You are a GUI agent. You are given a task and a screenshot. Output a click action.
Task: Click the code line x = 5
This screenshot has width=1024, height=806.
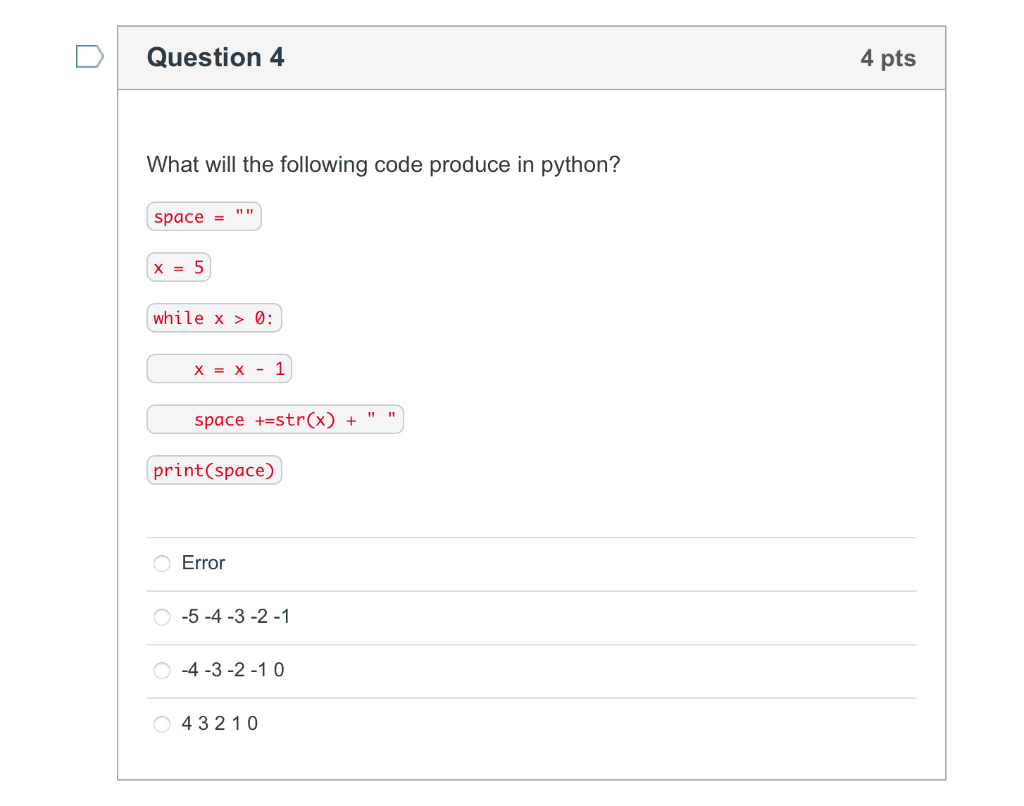(179, 267)
